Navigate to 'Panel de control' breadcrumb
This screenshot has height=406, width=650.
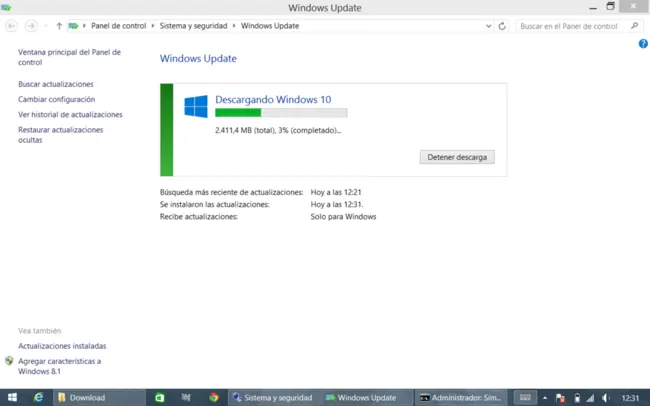coord(119,26)
